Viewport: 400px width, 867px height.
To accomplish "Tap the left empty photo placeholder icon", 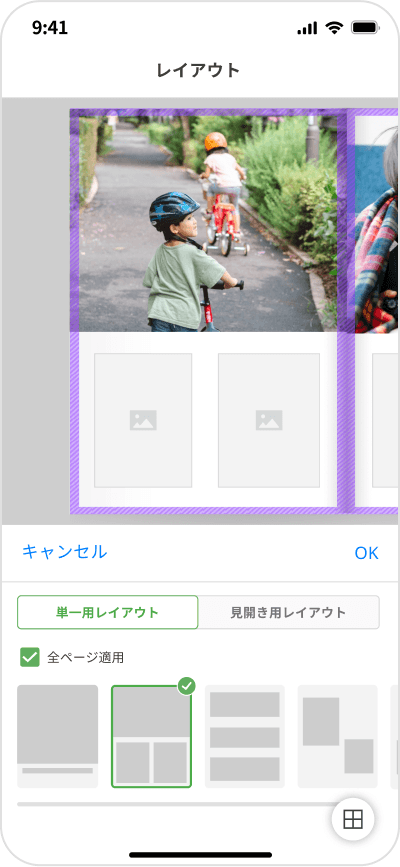I will tap(143, 420).
